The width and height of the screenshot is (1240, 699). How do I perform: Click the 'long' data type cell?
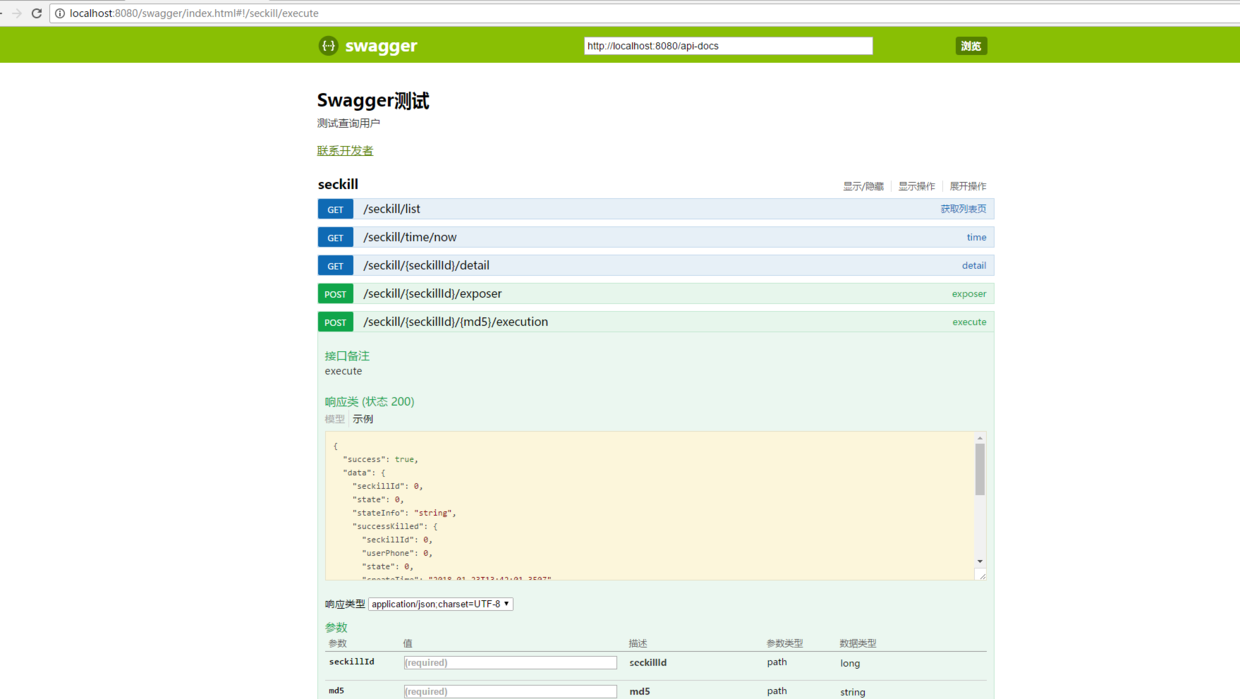pos(850,663)
